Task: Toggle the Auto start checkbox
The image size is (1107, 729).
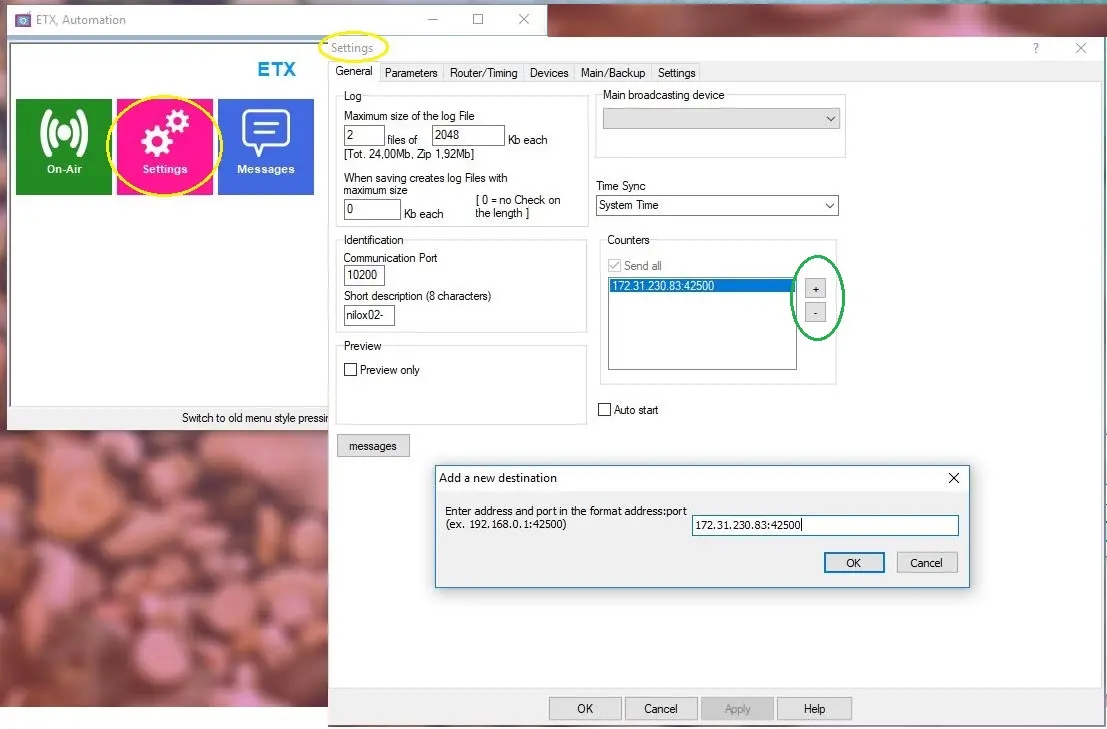Action: coord(604,410)
